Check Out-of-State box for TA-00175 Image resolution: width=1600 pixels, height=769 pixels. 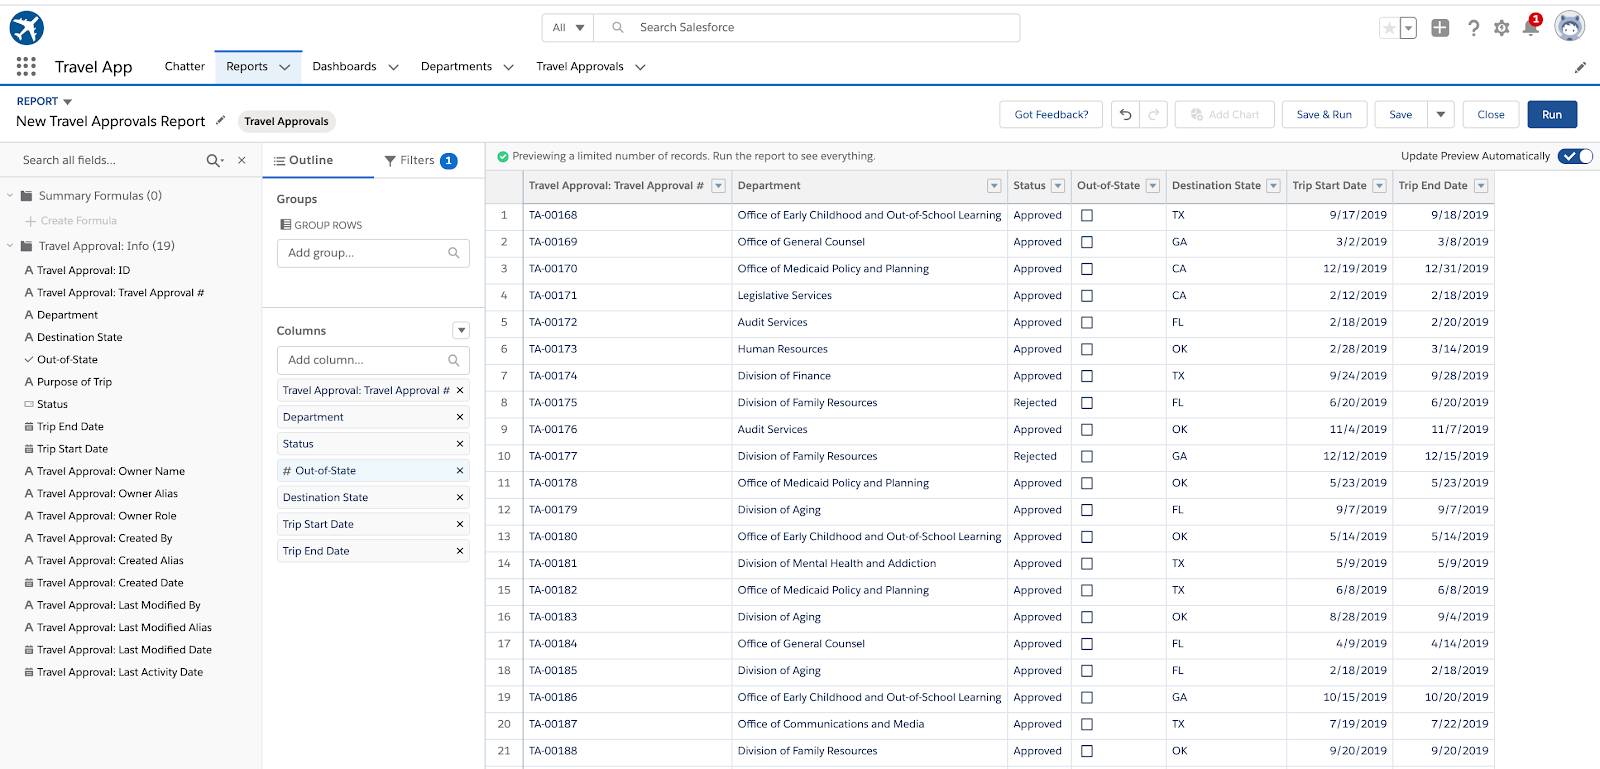1087,403
